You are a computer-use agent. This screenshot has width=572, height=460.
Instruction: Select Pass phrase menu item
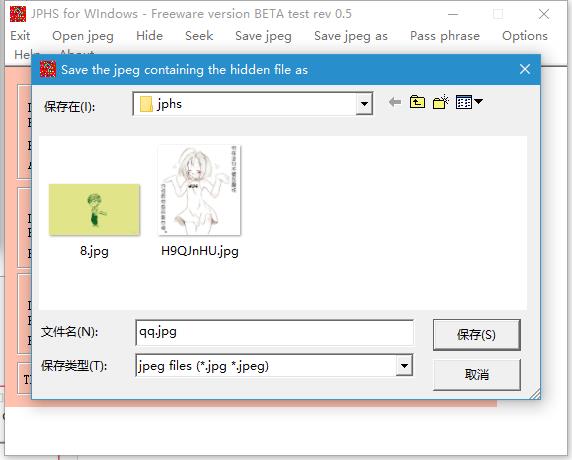pyautogui.click(x=445, y=36)
